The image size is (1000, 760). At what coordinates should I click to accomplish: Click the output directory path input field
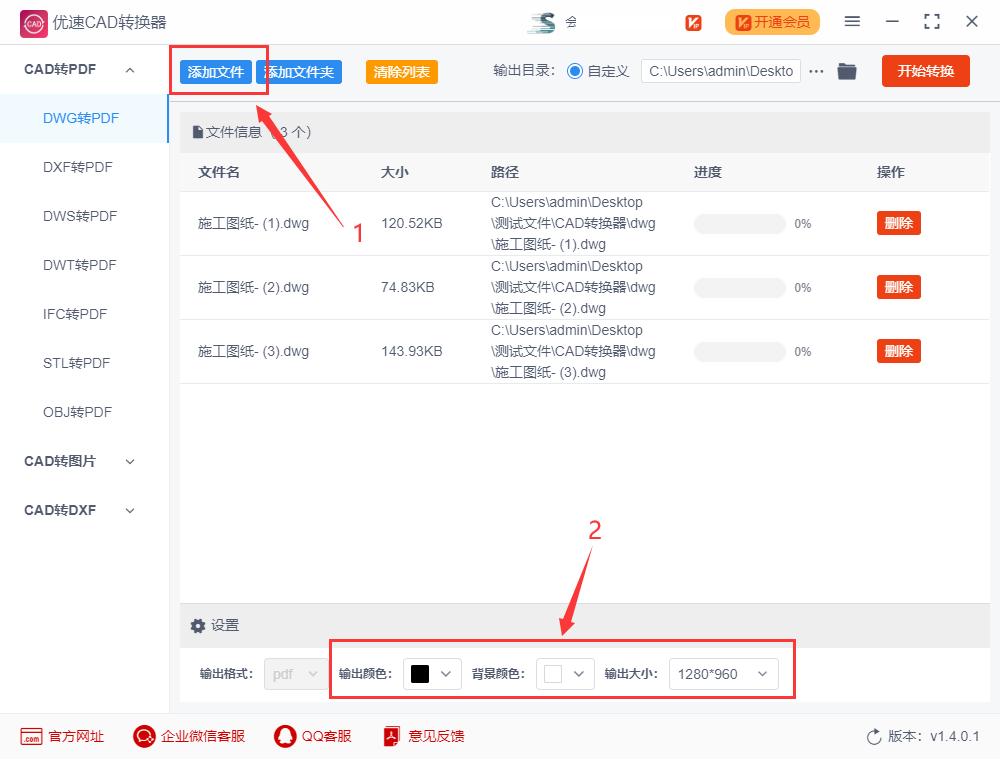(x=720, y=71)
